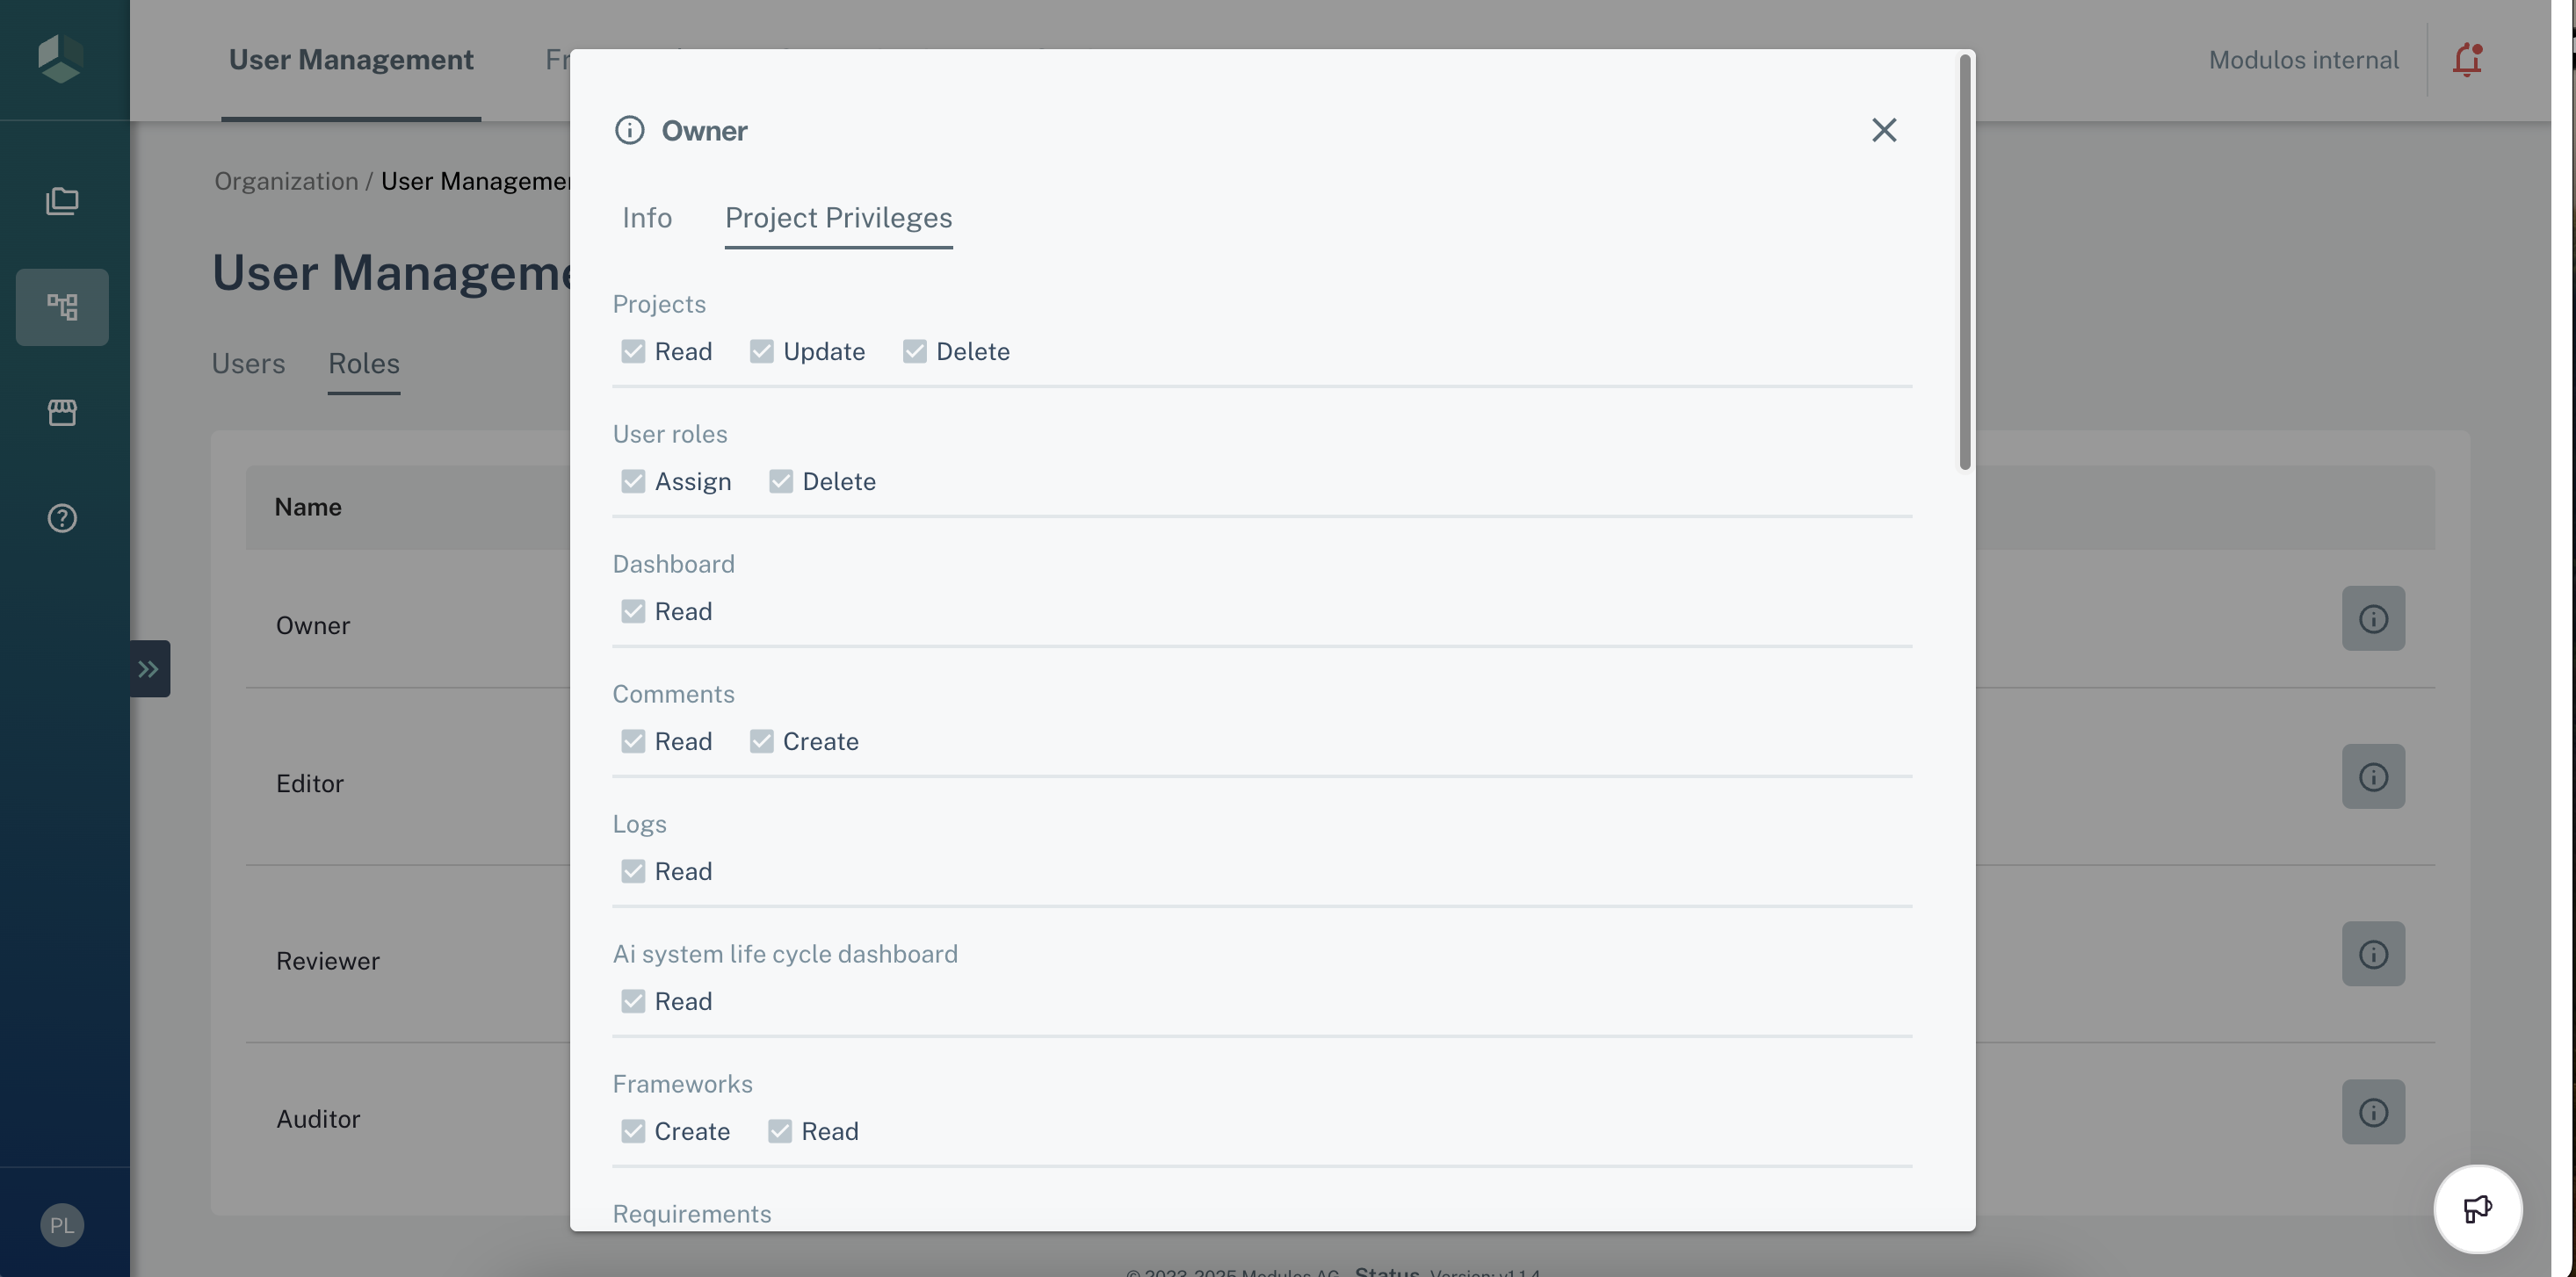
Task: Switch to the Users tab
Action: point(248,364)
